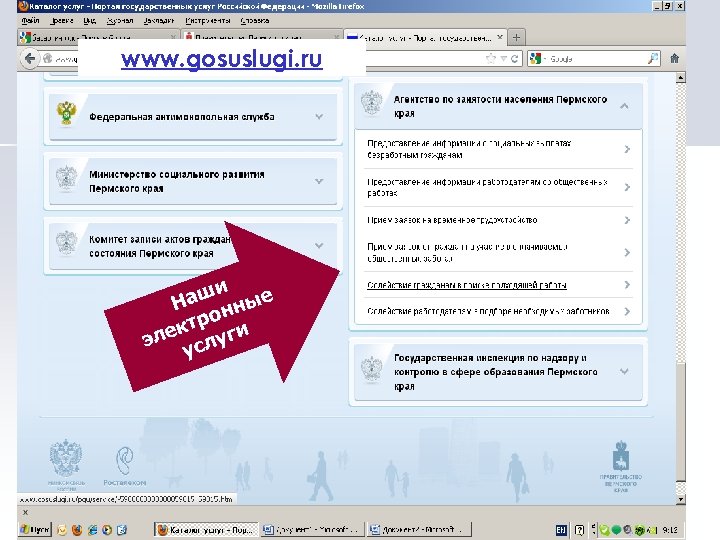This screenshot has height=540, width=720.
Task: Switch to first Документ Microsoft Word taskbar button
Action: pyautogui.click(x=313, y=530)
